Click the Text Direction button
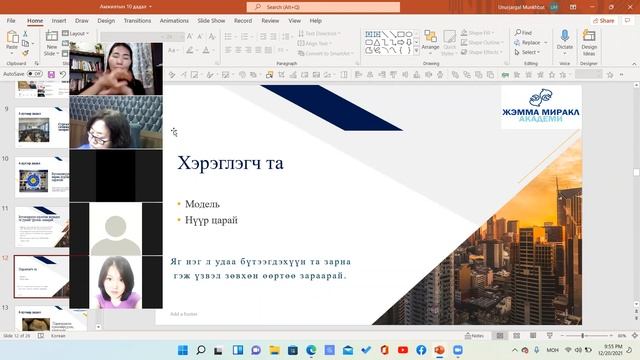 (320, 33)
